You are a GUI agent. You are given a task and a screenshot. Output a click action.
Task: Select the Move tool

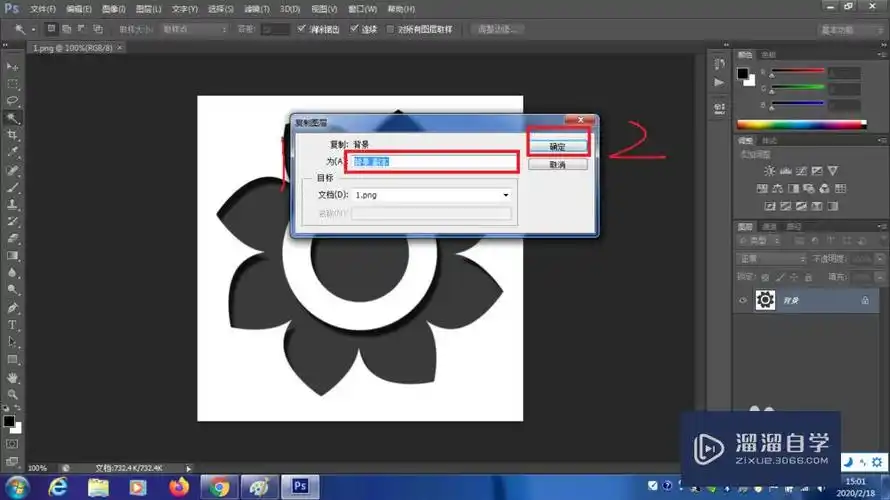pos(13,66)
